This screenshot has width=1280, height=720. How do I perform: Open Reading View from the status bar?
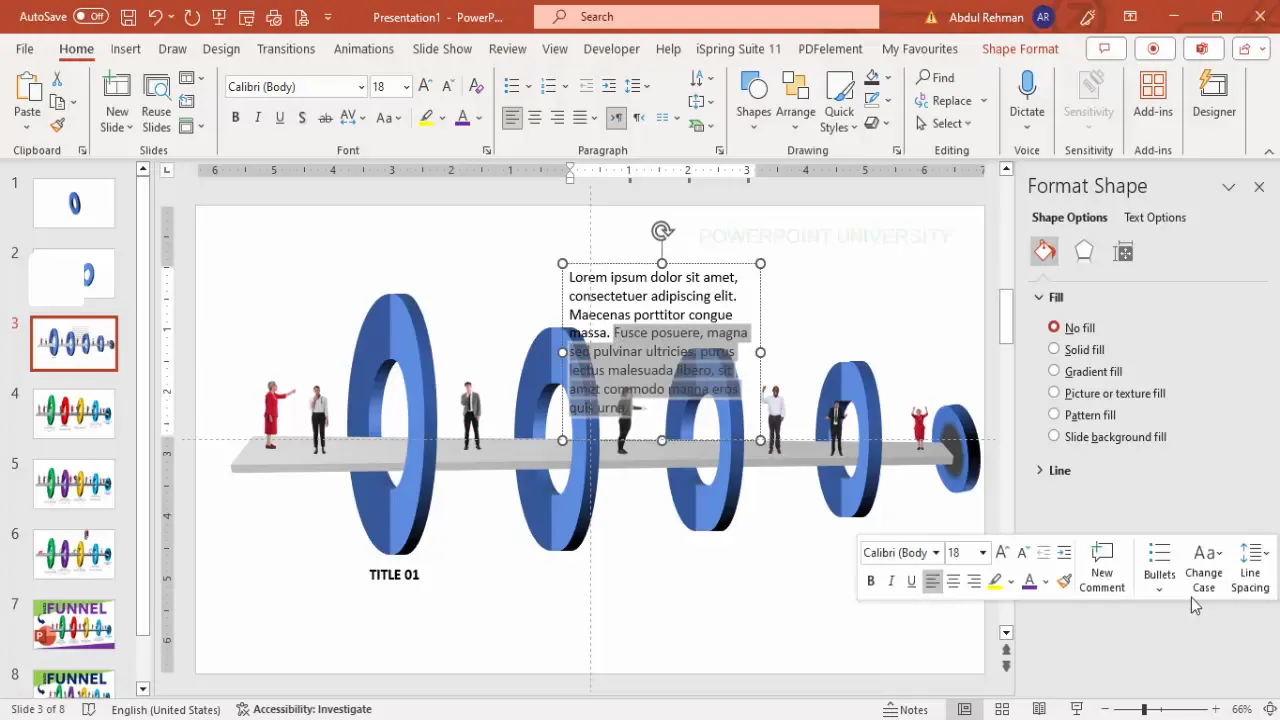[x=1039, y=709]
